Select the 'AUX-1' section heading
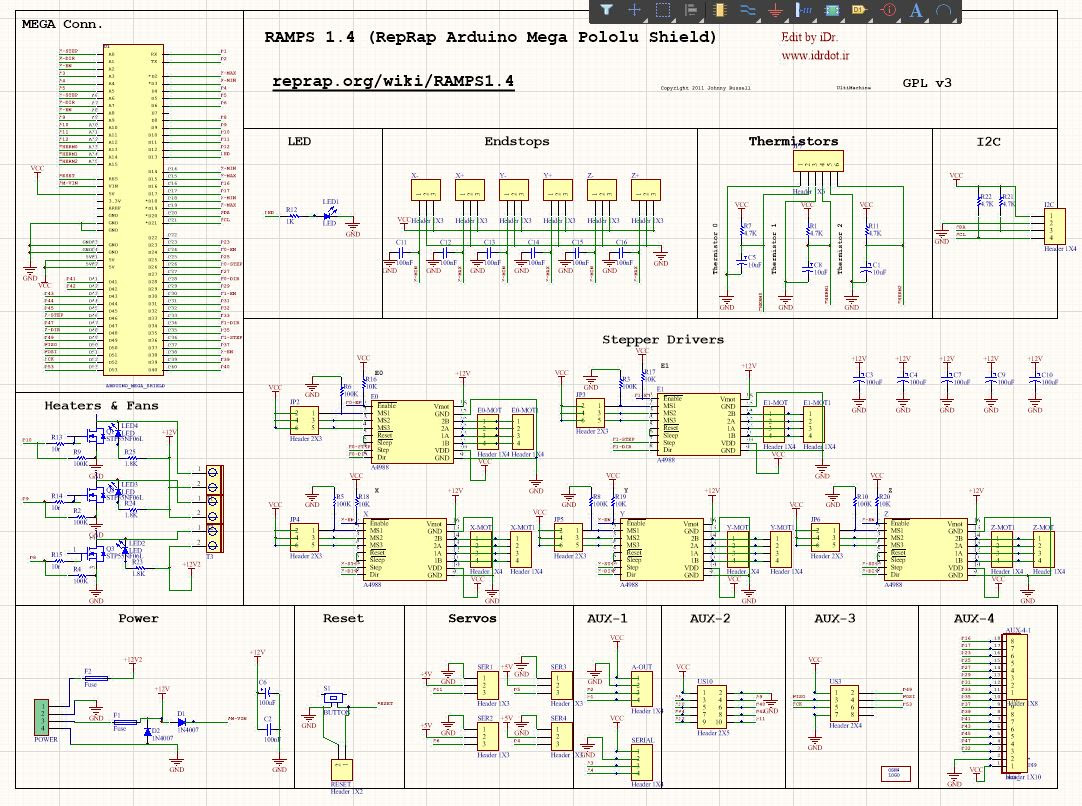Image resolution: width=1082 pixels, height=806 pixels. tap(607, 618)
